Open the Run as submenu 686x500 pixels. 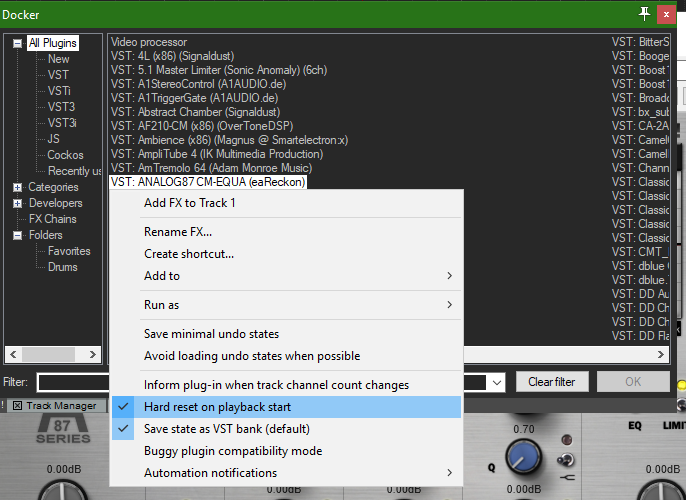click(287, 305)
